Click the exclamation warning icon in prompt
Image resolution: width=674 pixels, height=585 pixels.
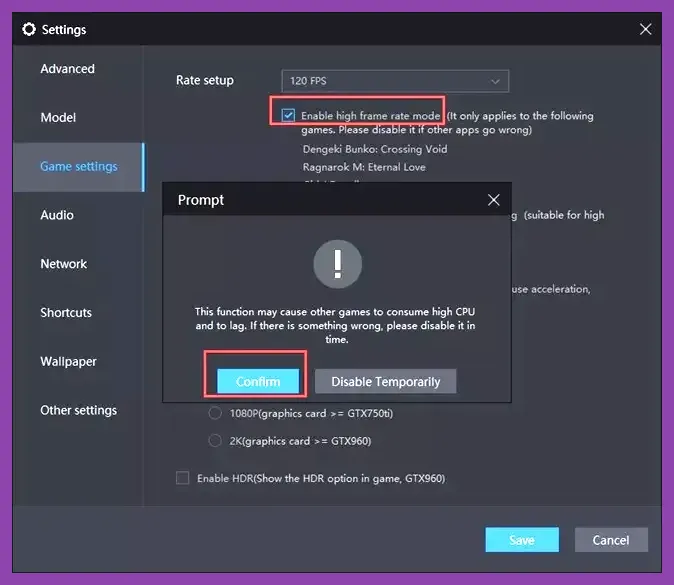(x=337, y=264)
